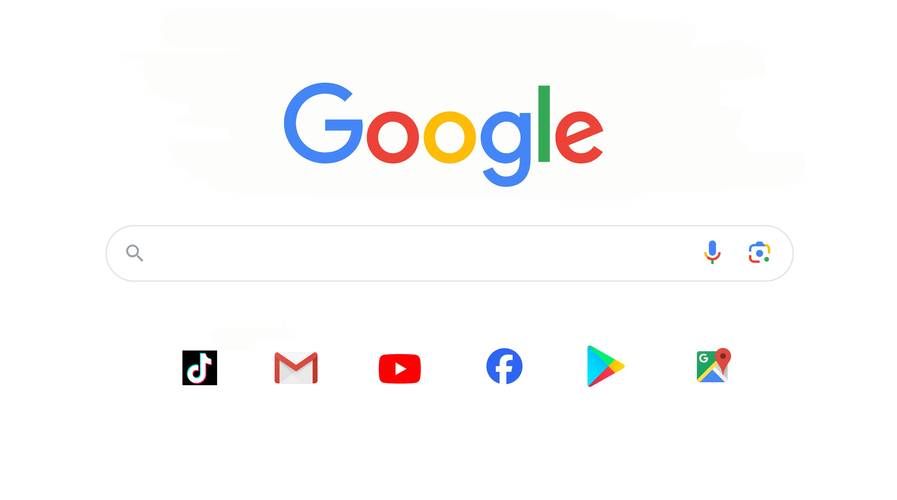Image resolution: width=897 pixels, height=500 pixels.
Task: Open the TikTok shortcut
Action: (x=200, y=368)
